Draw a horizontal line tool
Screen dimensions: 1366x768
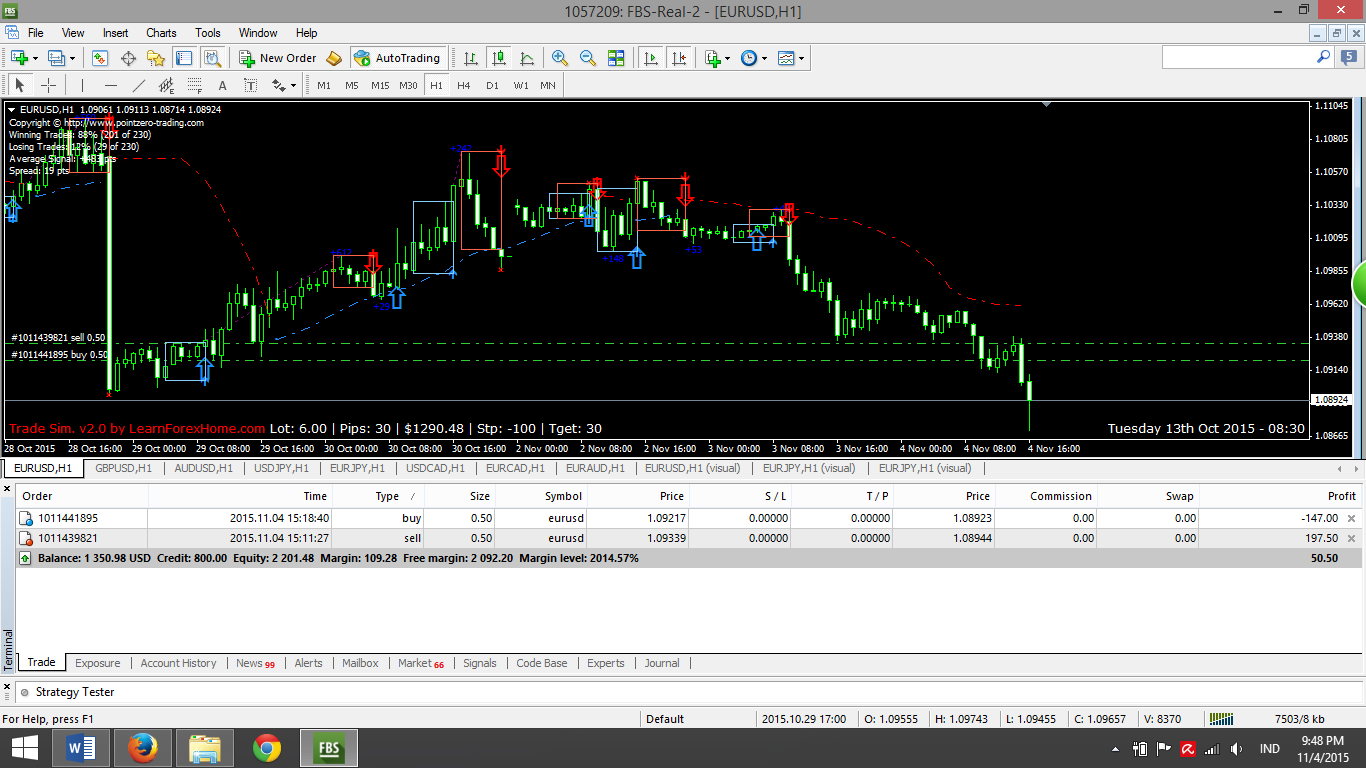[111, 85]
